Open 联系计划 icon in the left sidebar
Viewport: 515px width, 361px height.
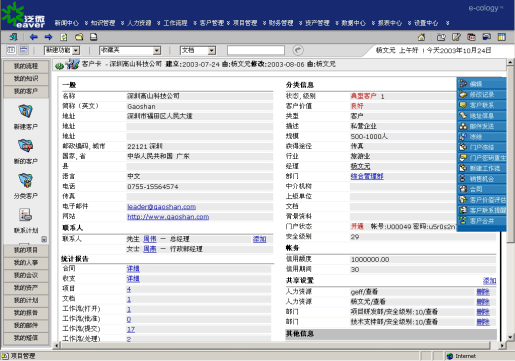(x=26, y=215)
